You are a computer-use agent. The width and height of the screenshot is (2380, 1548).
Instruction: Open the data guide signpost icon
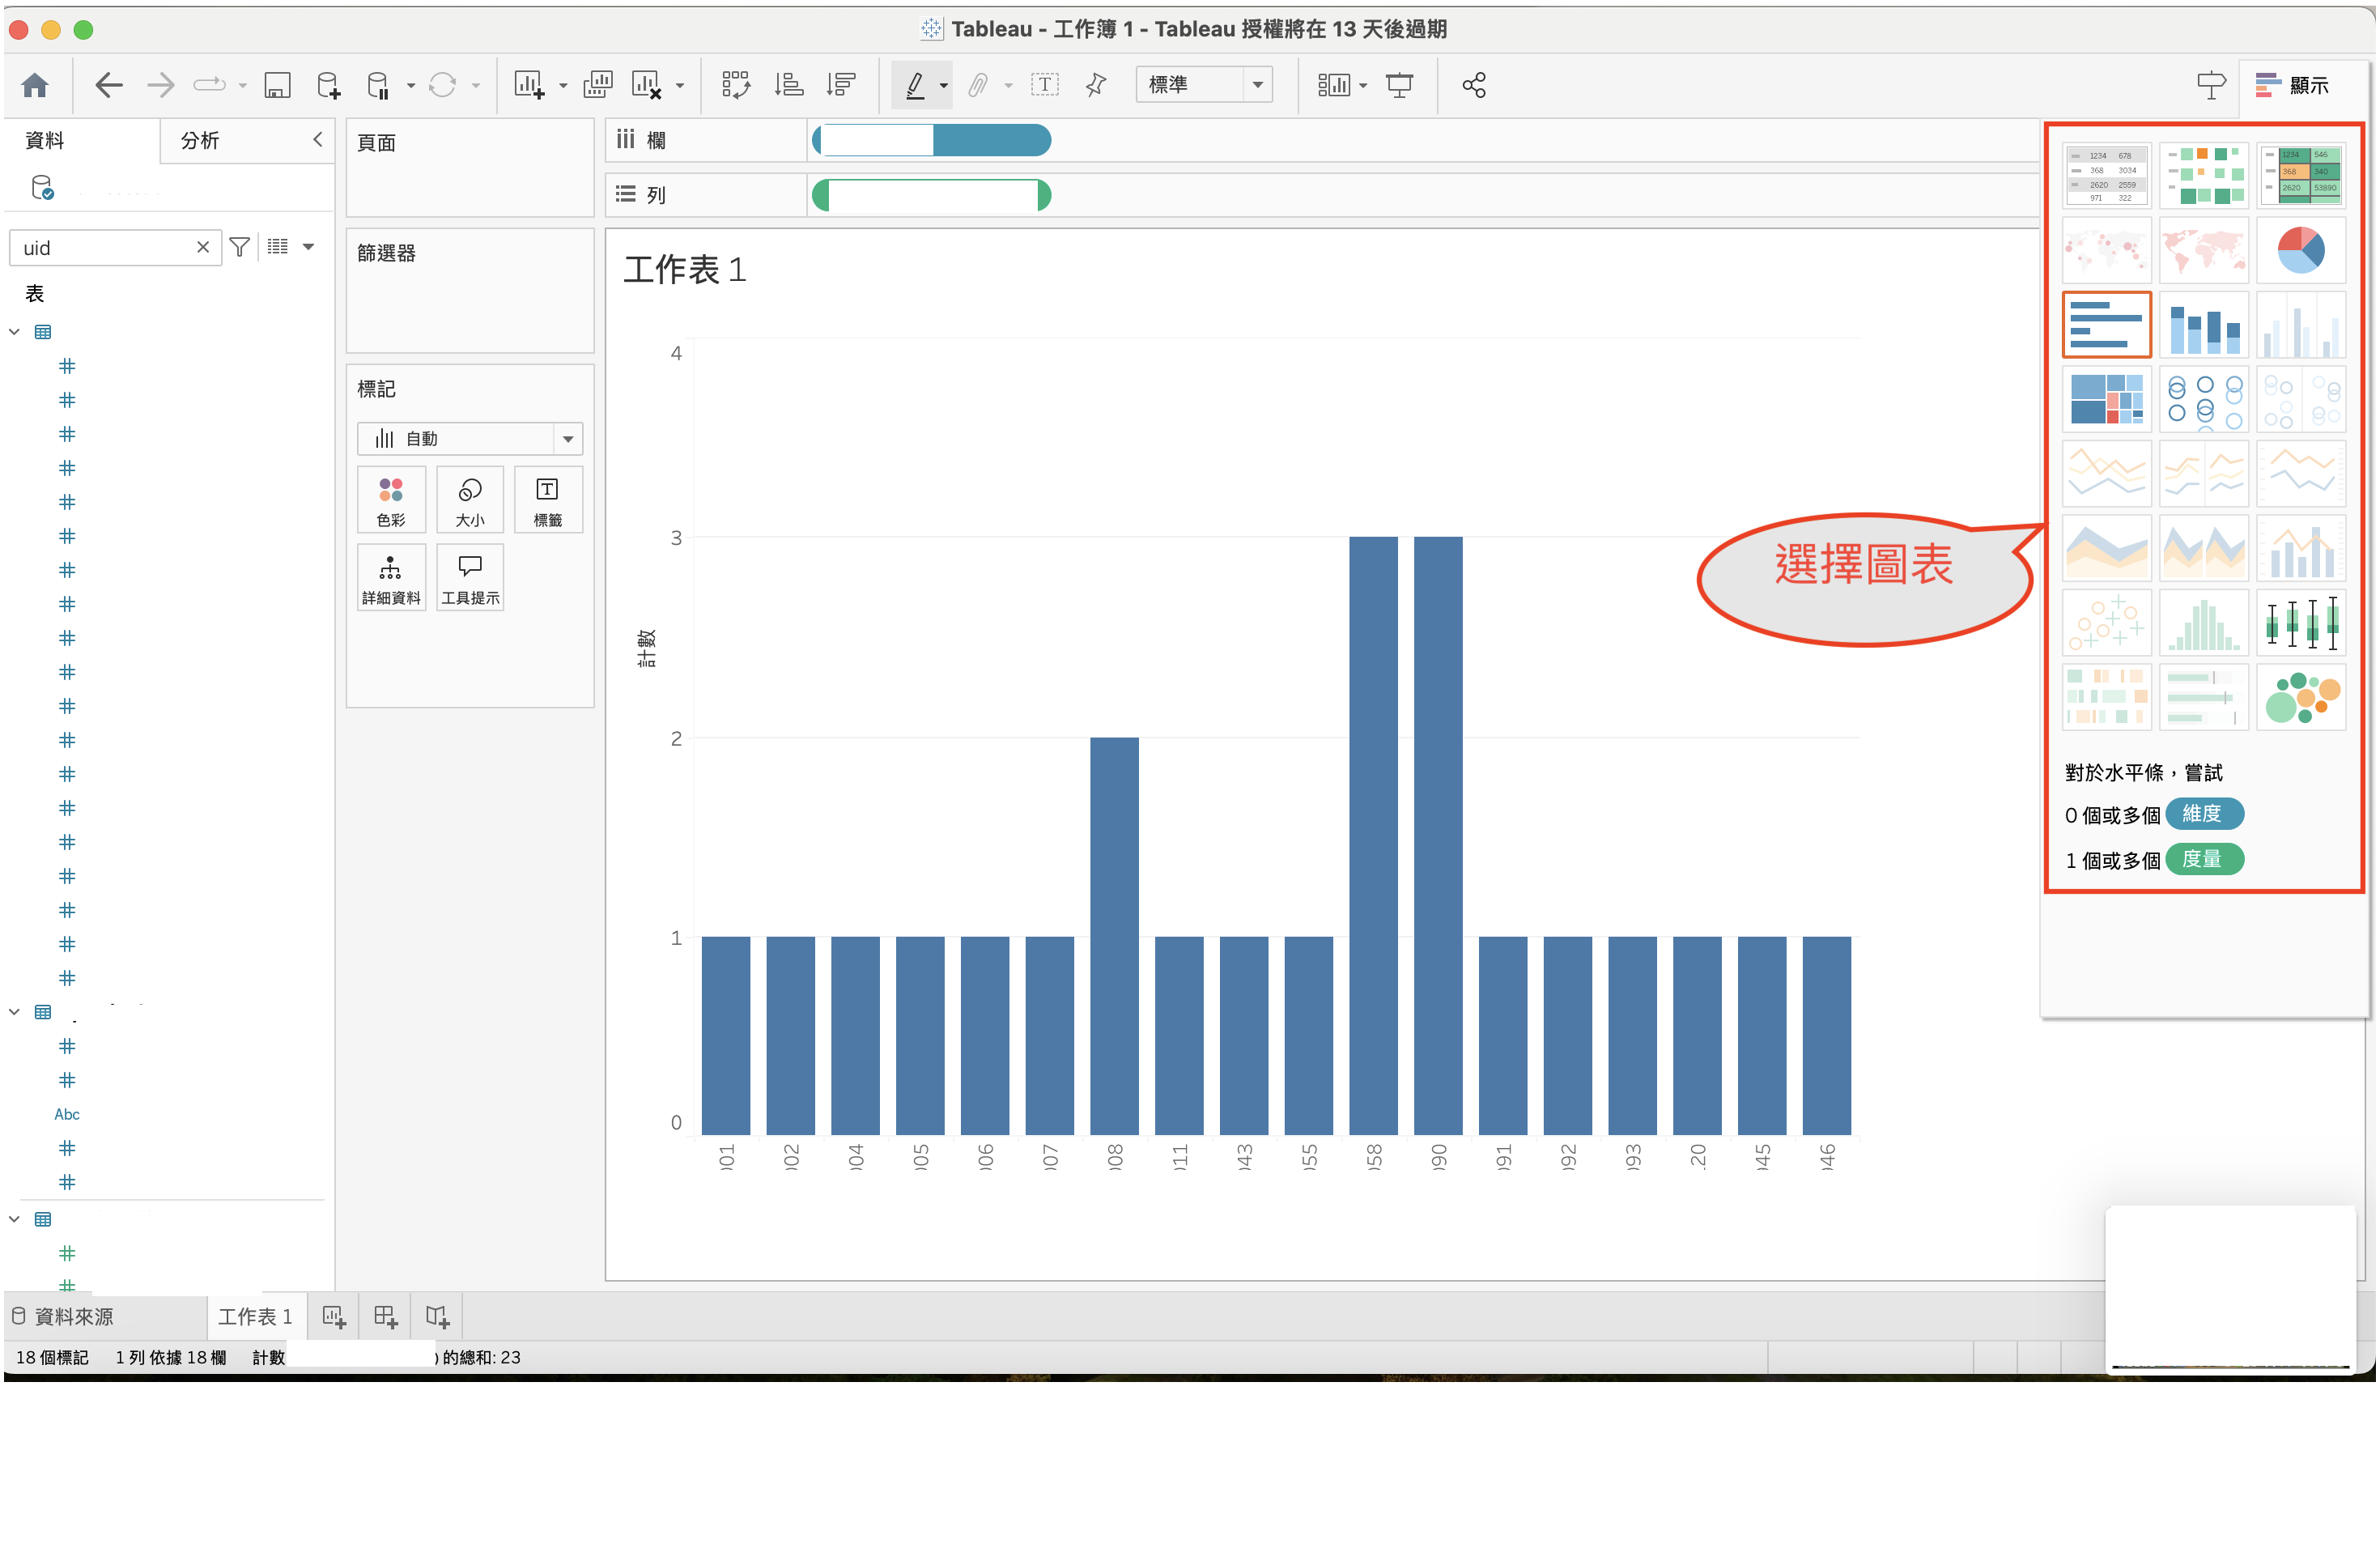(2211, 85)
